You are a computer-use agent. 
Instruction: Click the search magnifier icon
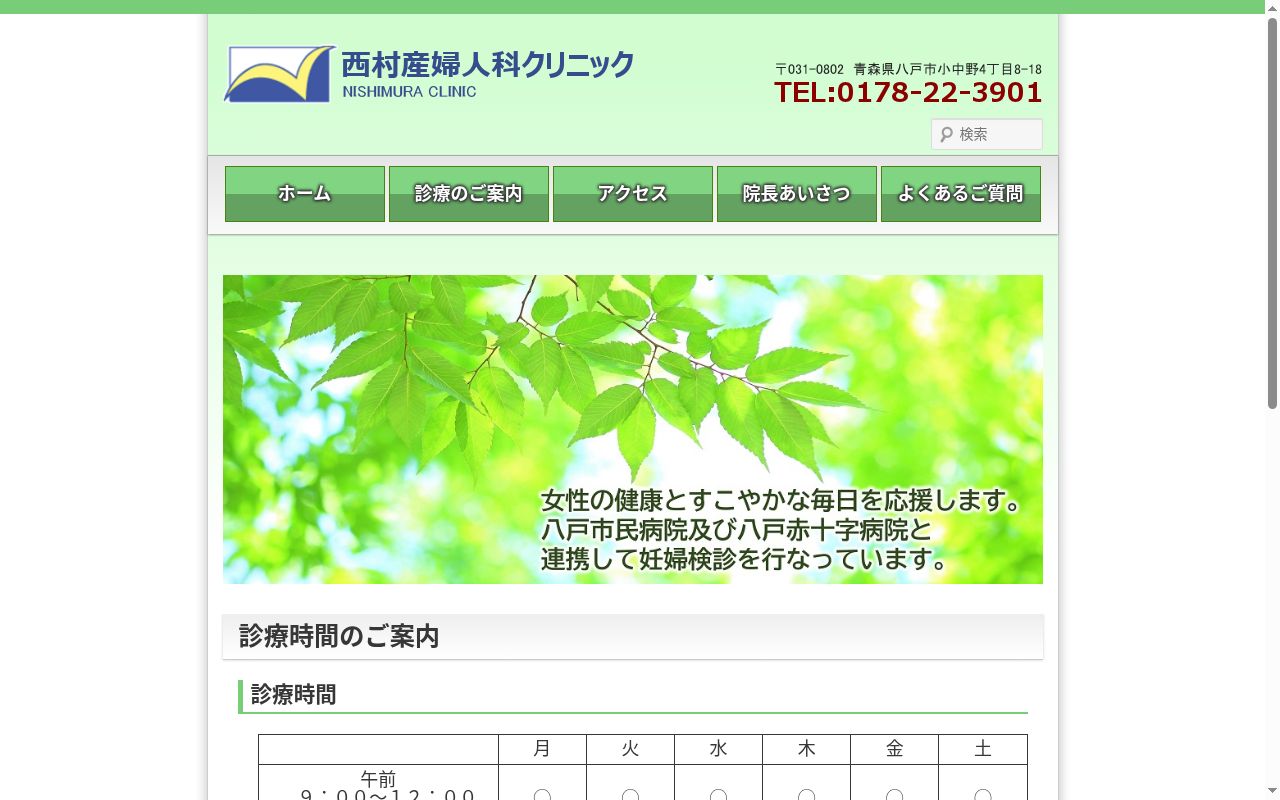(946, 134)
